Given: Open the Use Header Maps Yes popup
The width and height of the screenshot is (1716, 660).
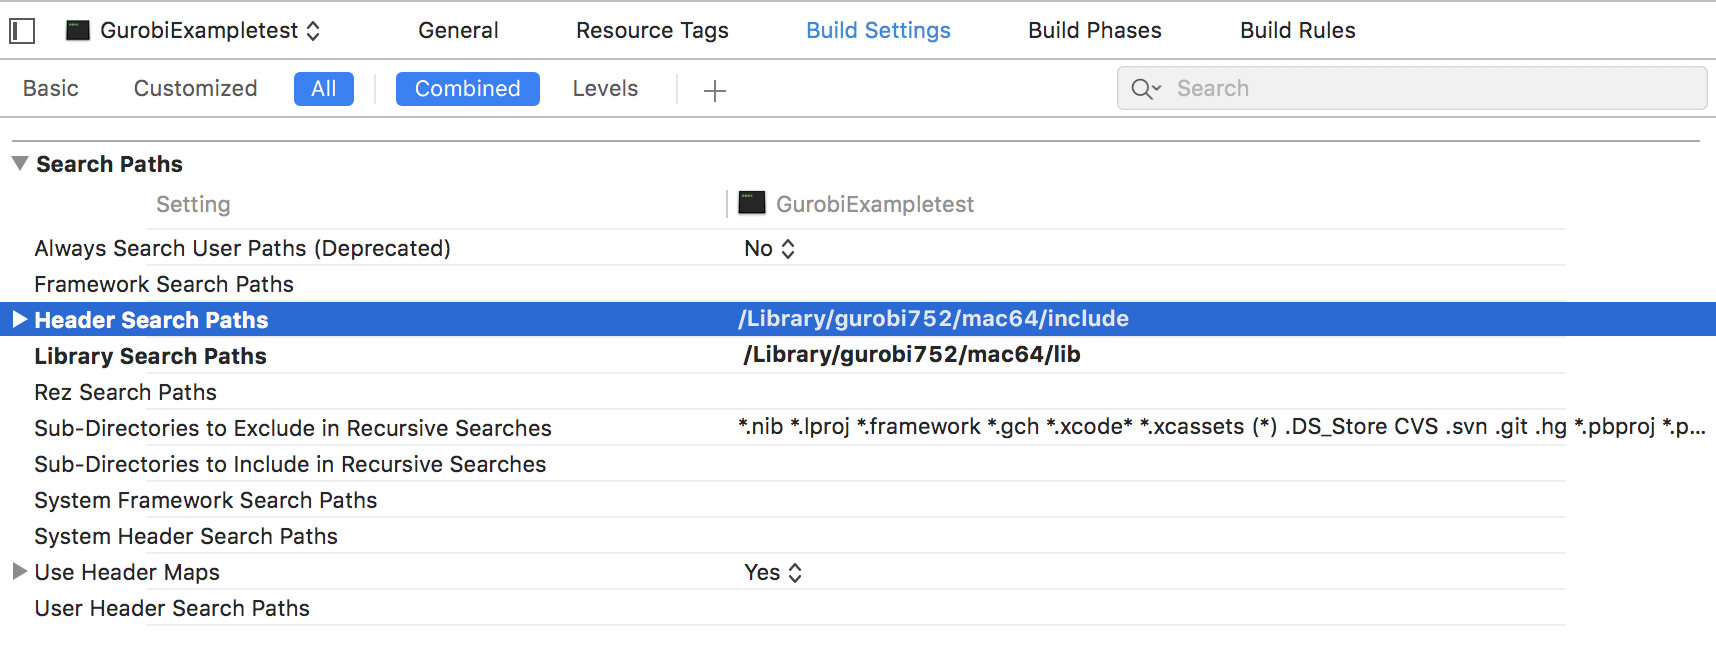Looking at the screenshot, I should (x=773, y=572).
